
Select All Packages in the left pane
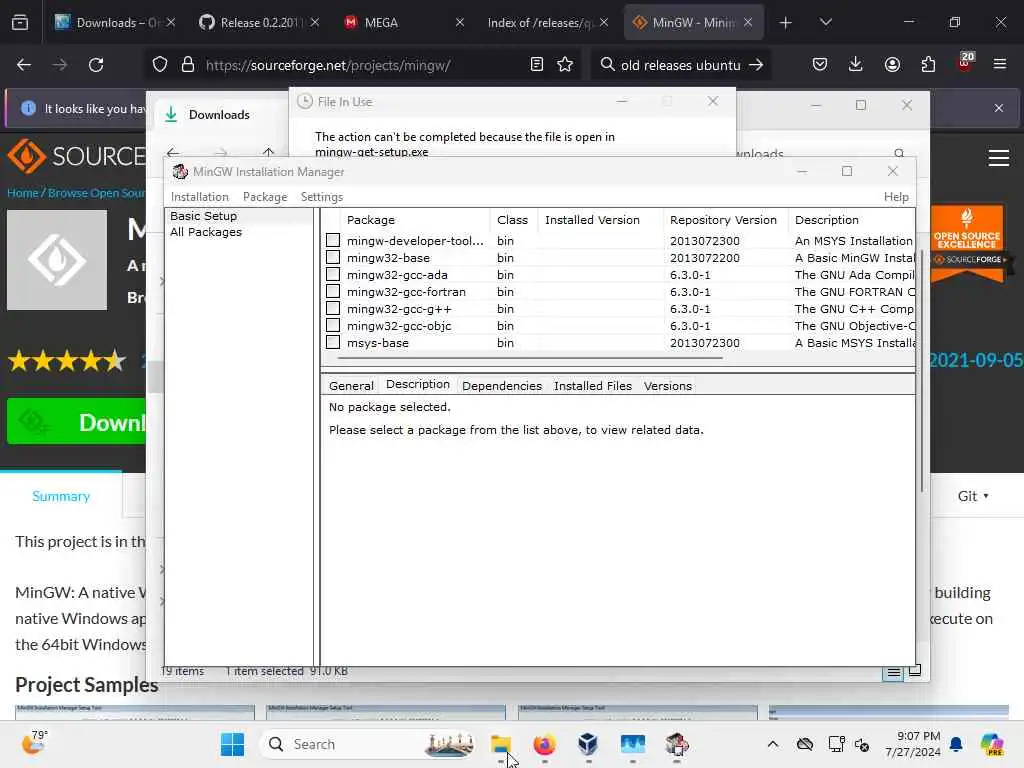(x=206, y=232)
